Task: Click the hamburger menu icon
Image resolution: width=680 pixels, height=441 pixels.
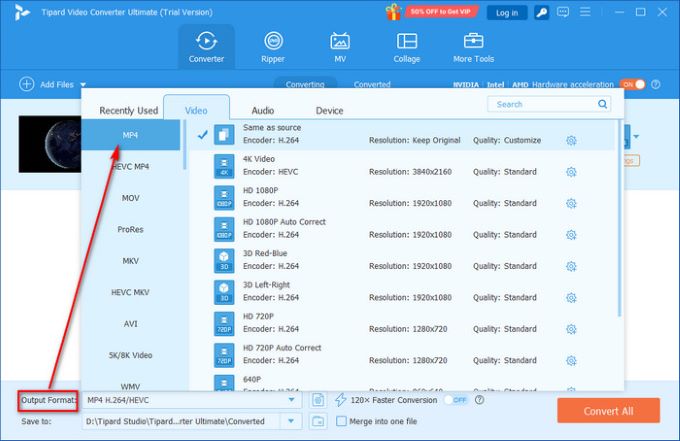Action: (583, 13)
